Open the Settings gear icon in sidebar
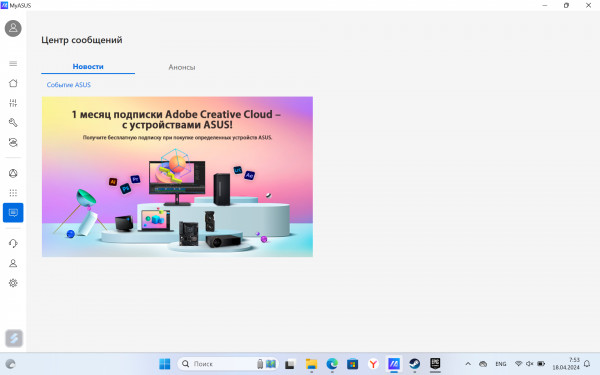600x375 pixels. [x=13, y=283]
